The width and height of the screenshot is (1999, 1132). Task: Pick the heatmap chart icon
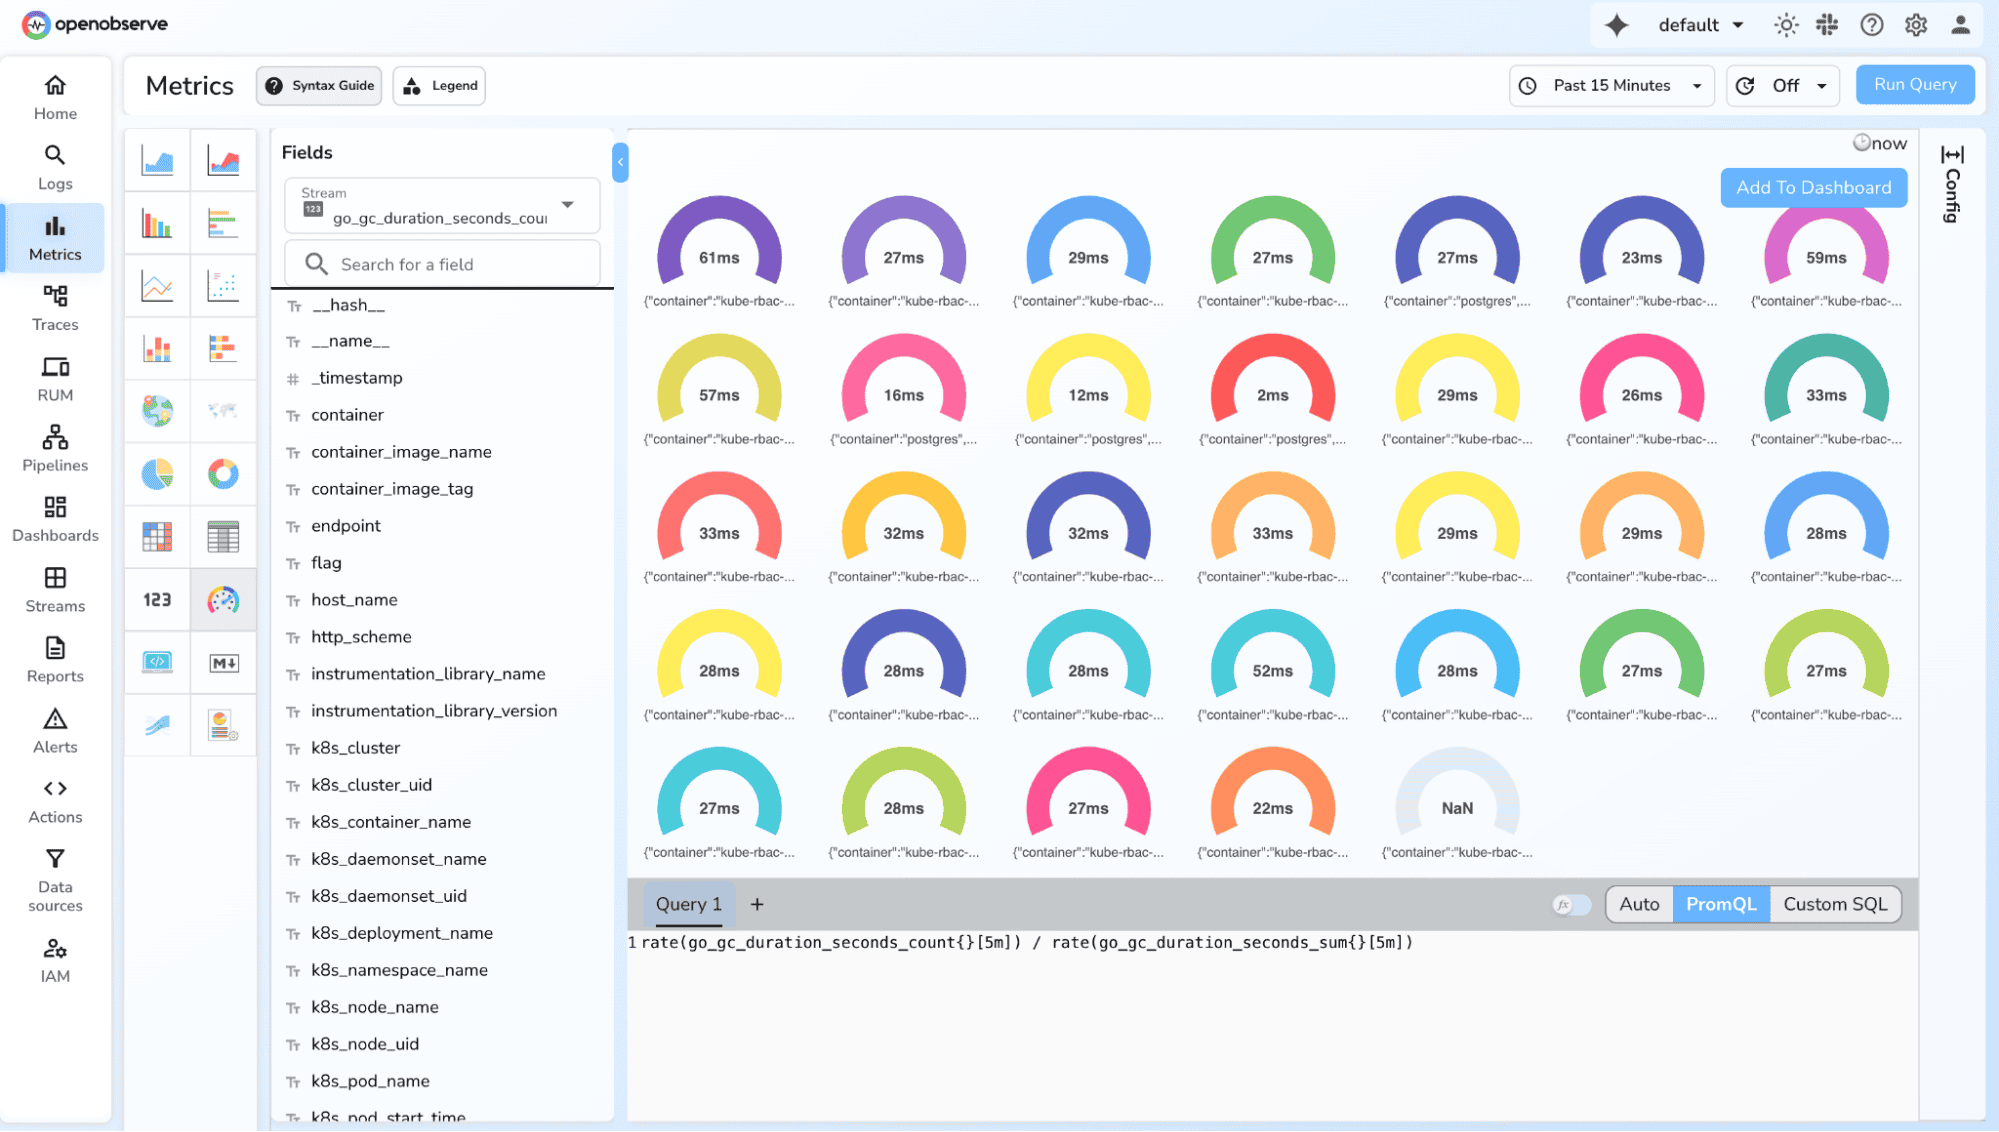tap(157, 537)
